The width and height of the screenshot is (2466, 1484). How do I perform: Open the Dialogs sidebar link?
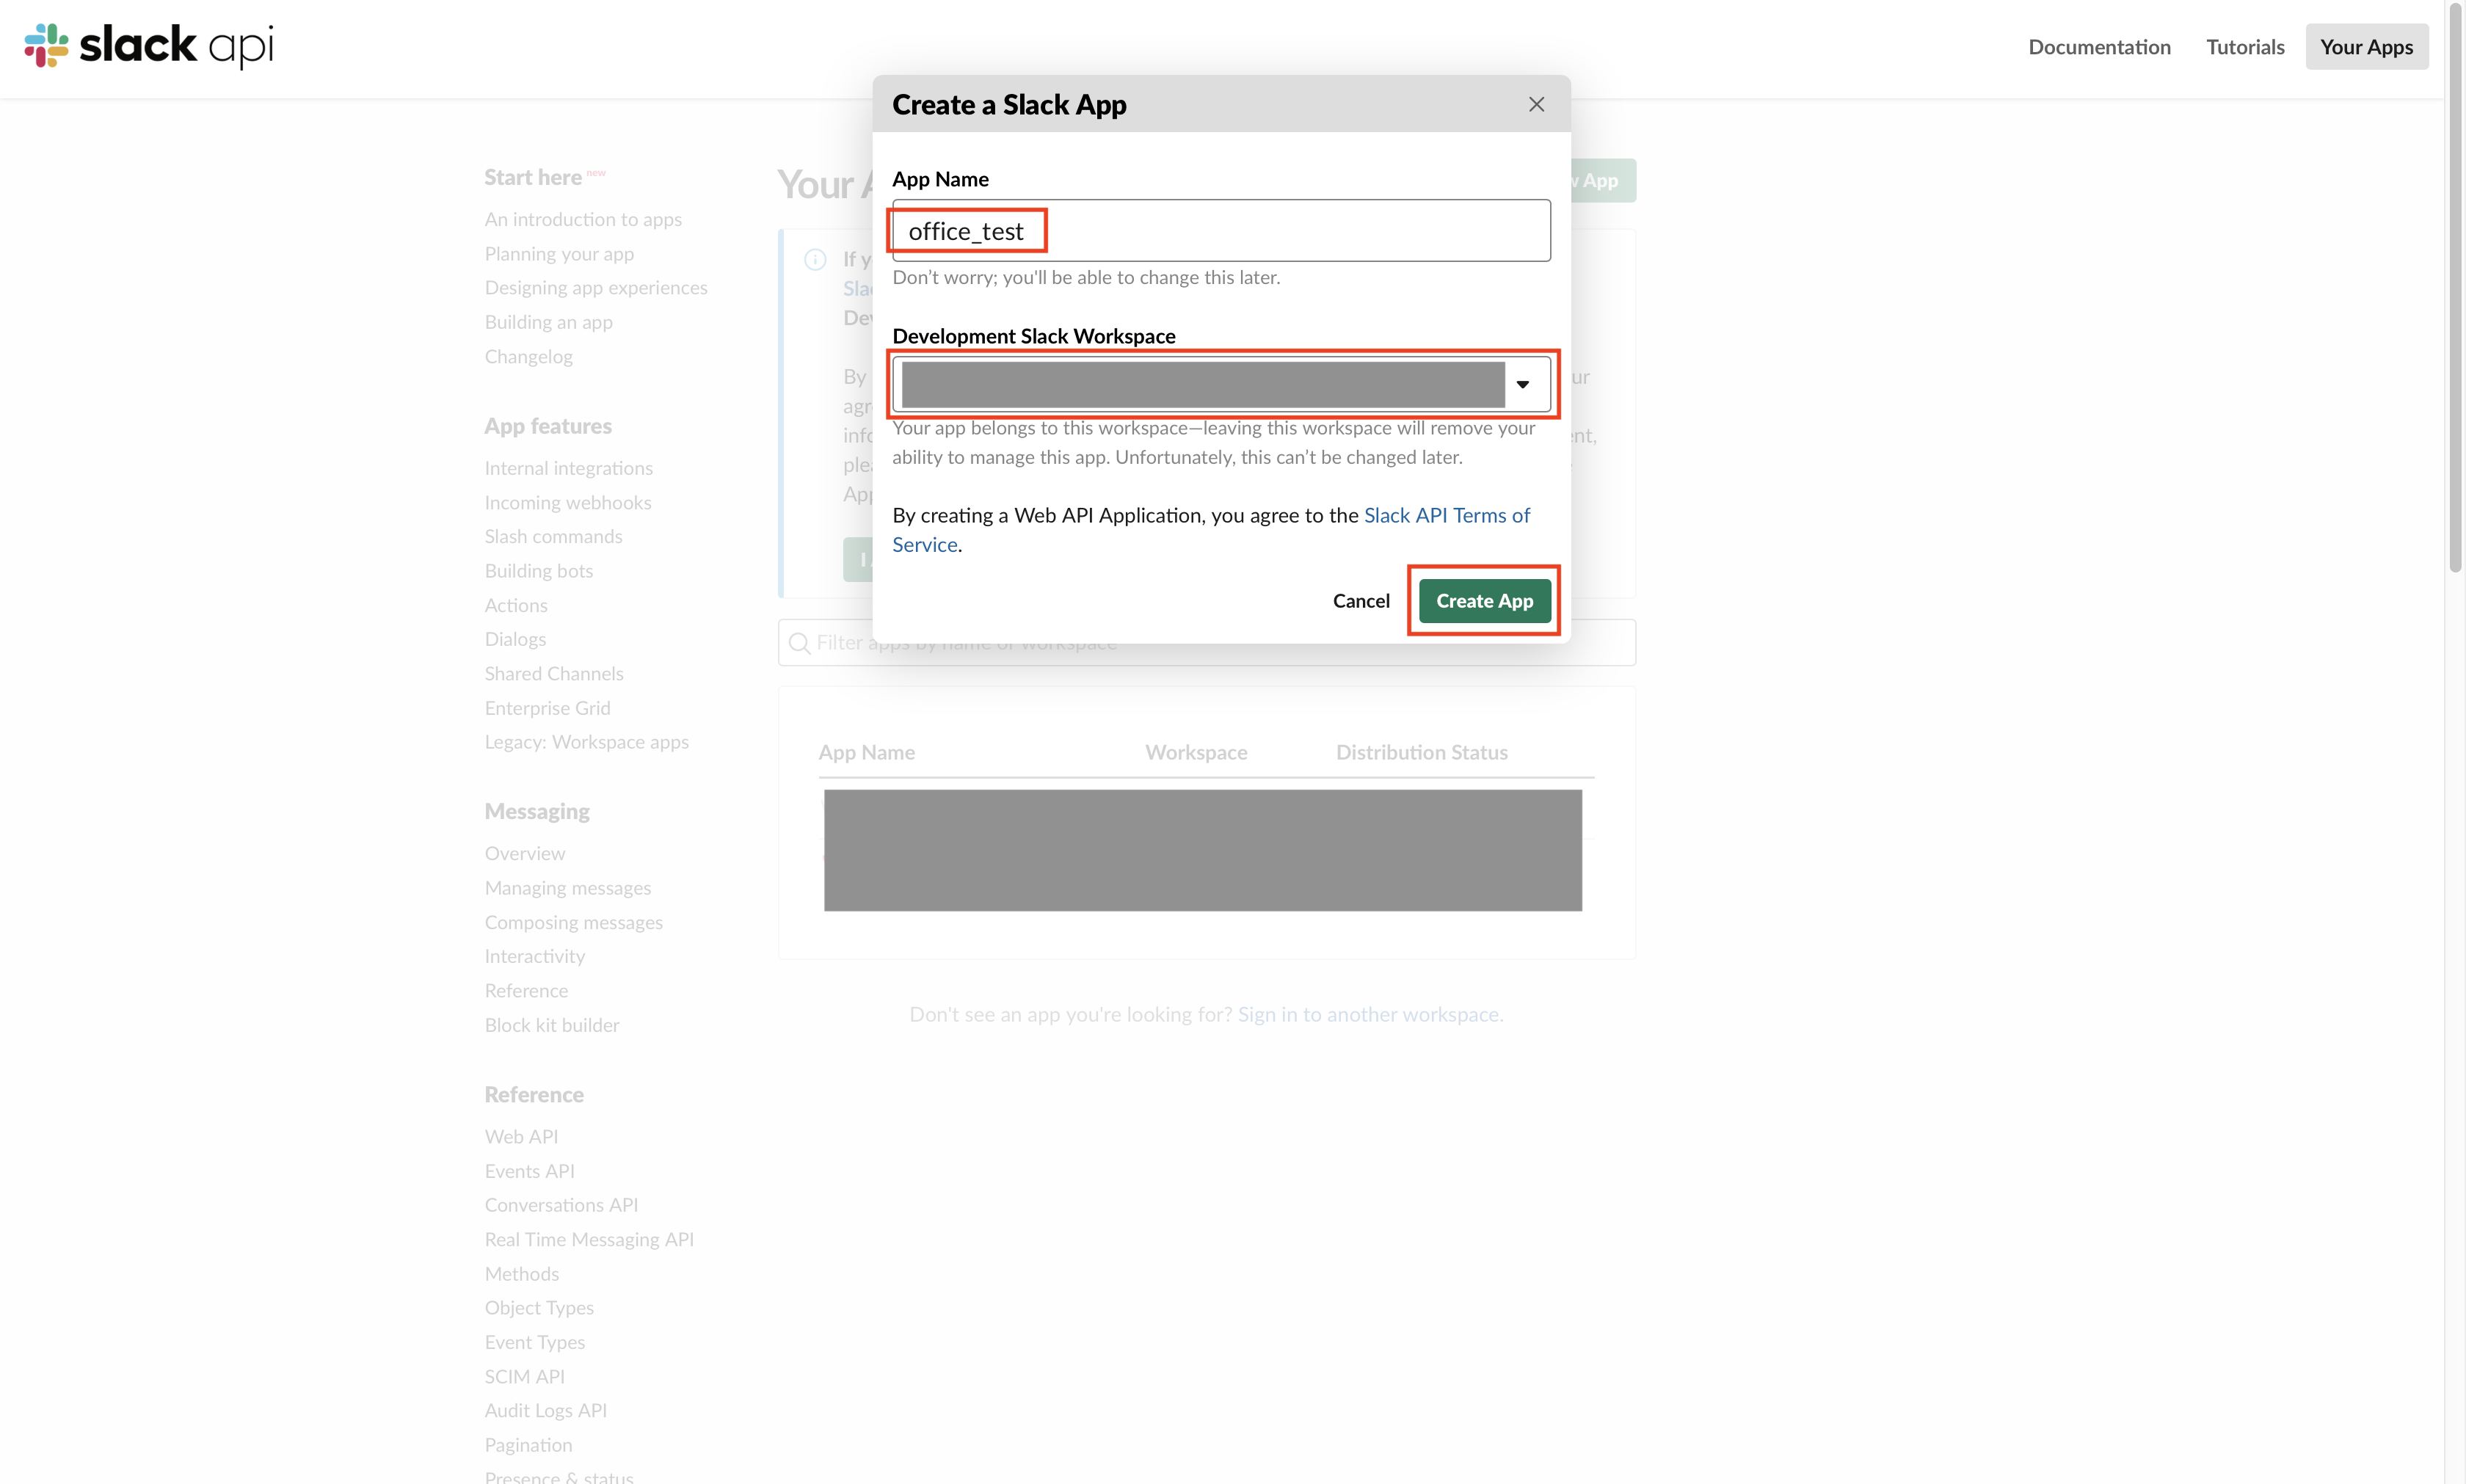[x=515, y=639]
